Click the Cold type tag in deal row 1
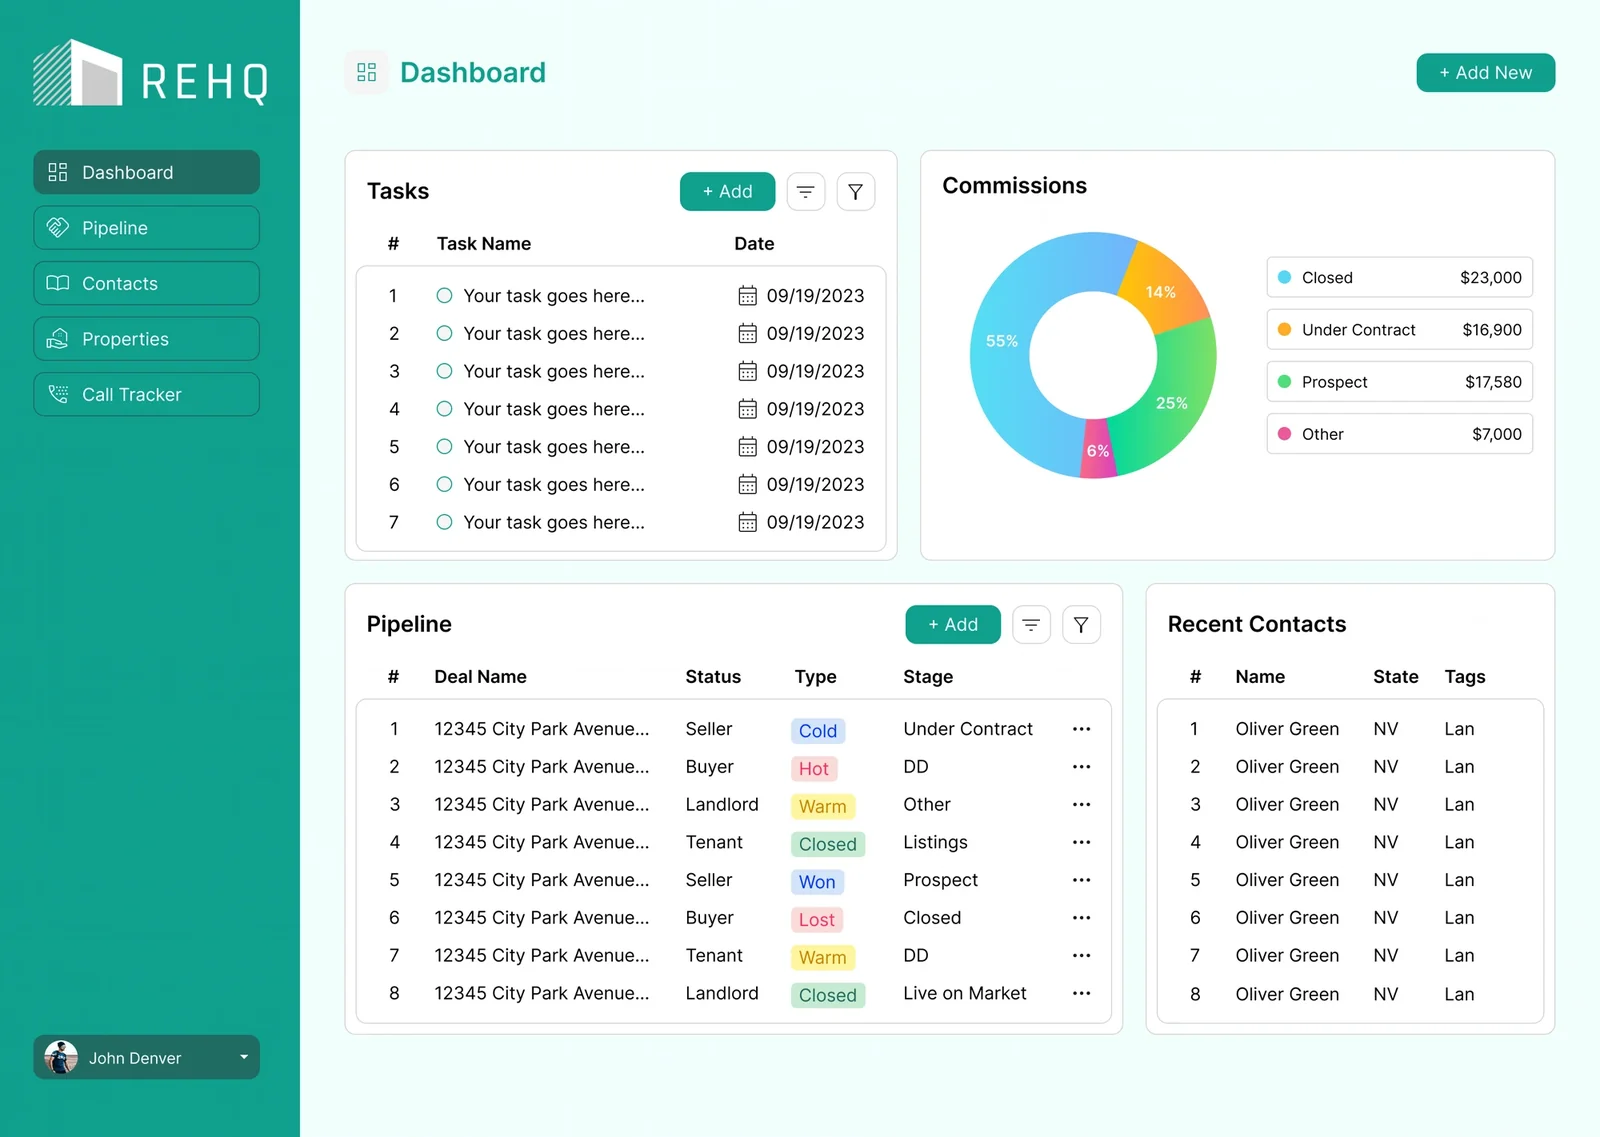 point(817,731)
